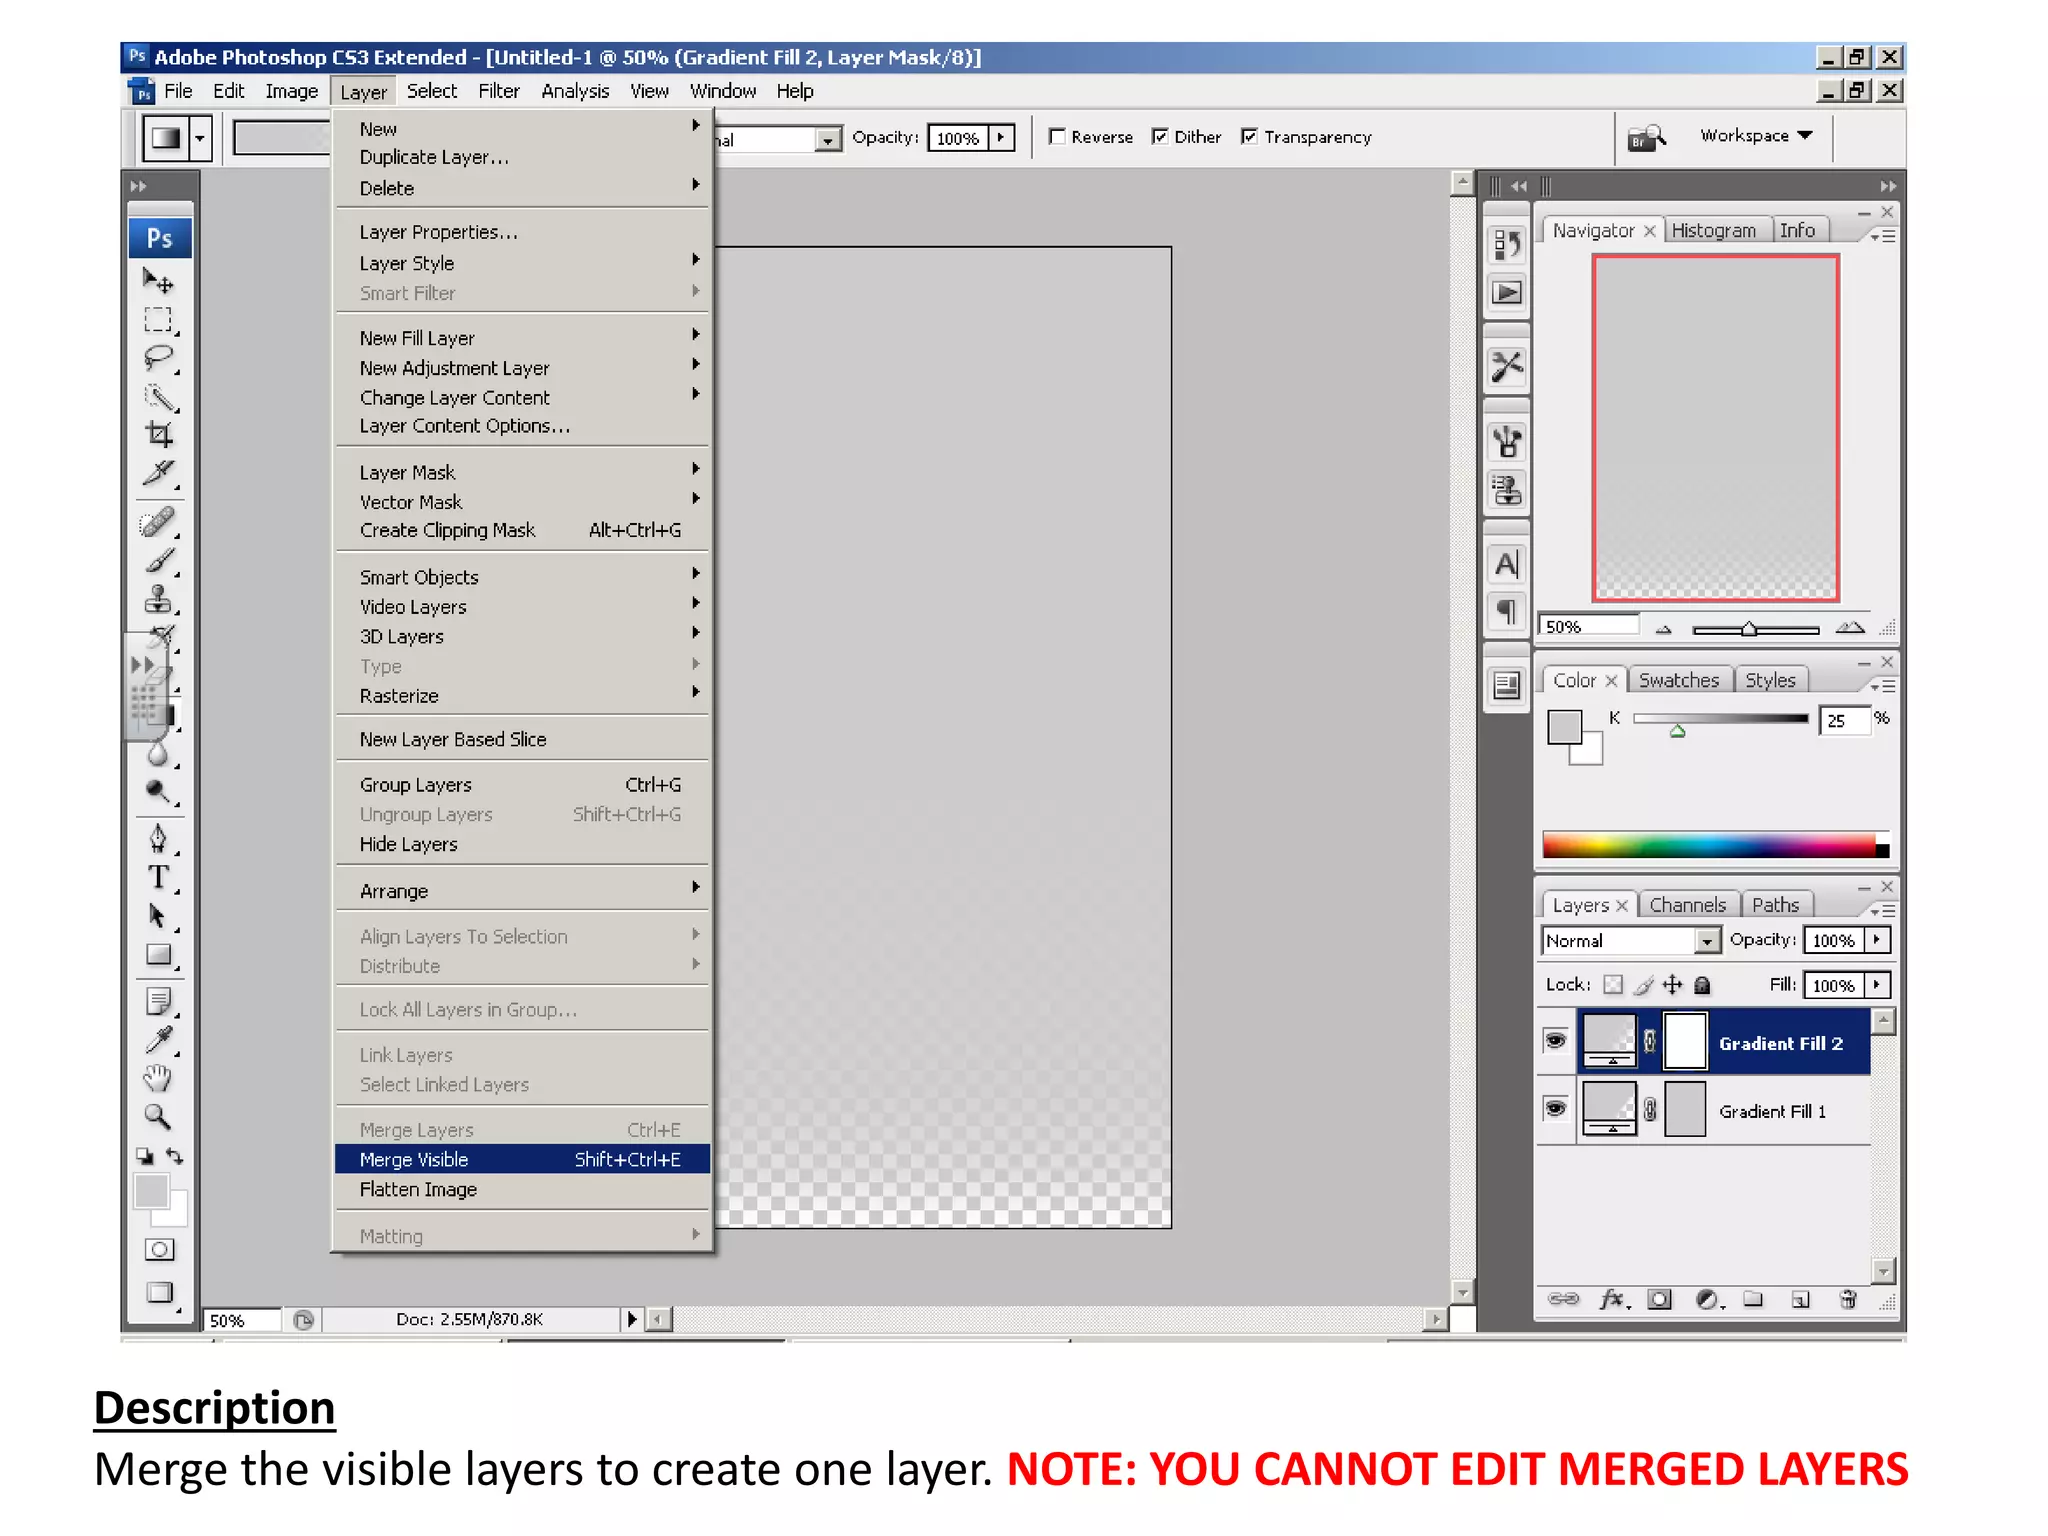The width and height of the screenshot is (2048, 1536).
Task: Toggle Lock transparent pixels
Action: pyautogui.click(x=1613, y=985)
